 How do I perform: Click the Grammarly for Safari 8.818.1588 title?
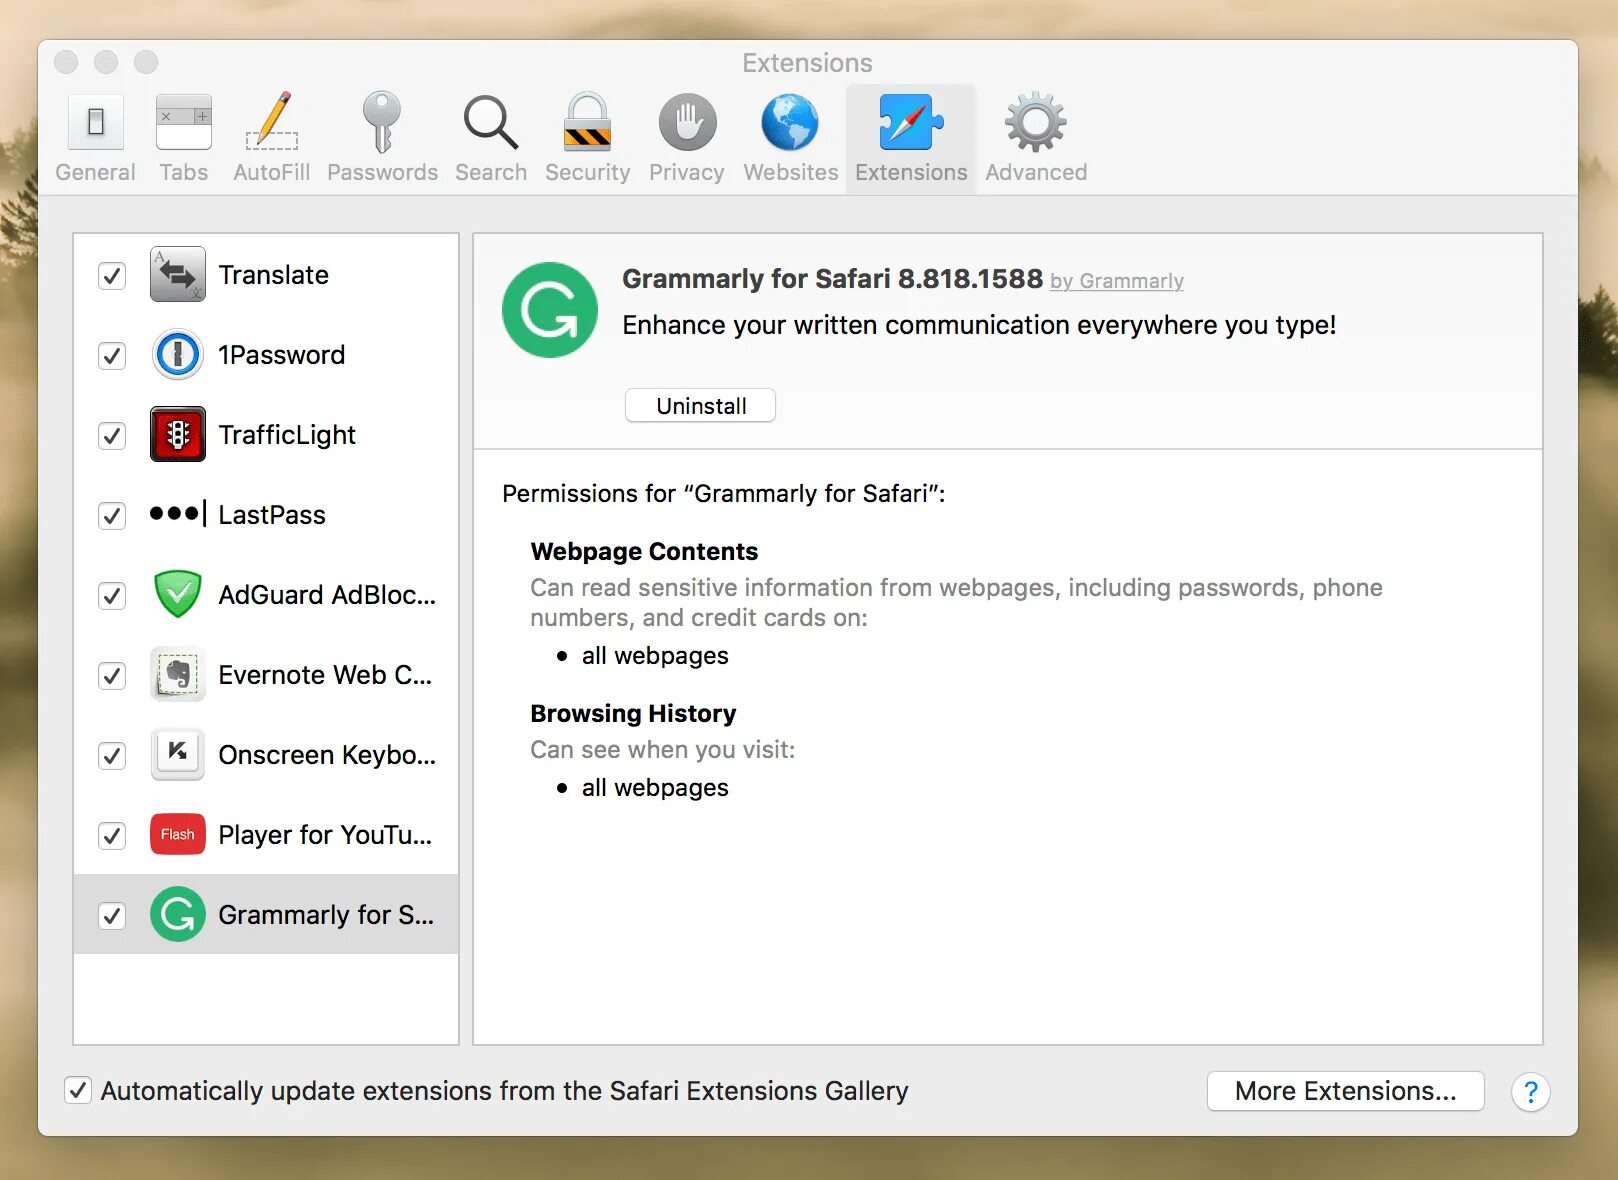pos(832,278)
